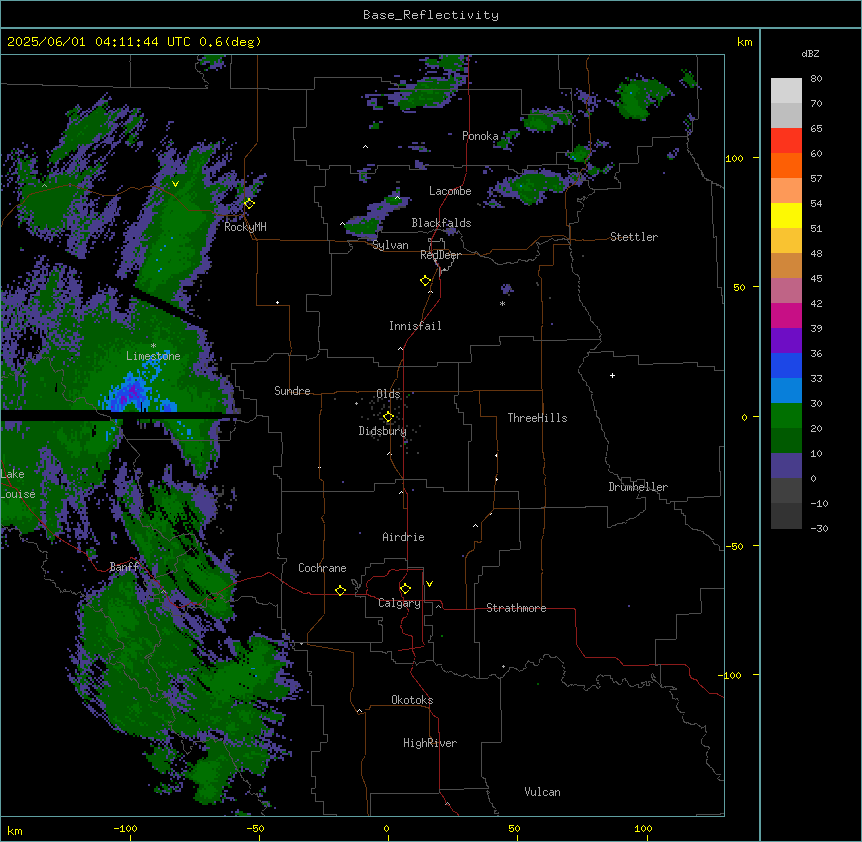Select the dark blue 33-36 dBZ legend swatch
The width and height of the screenshot is (862, 842).
[786, 365]
